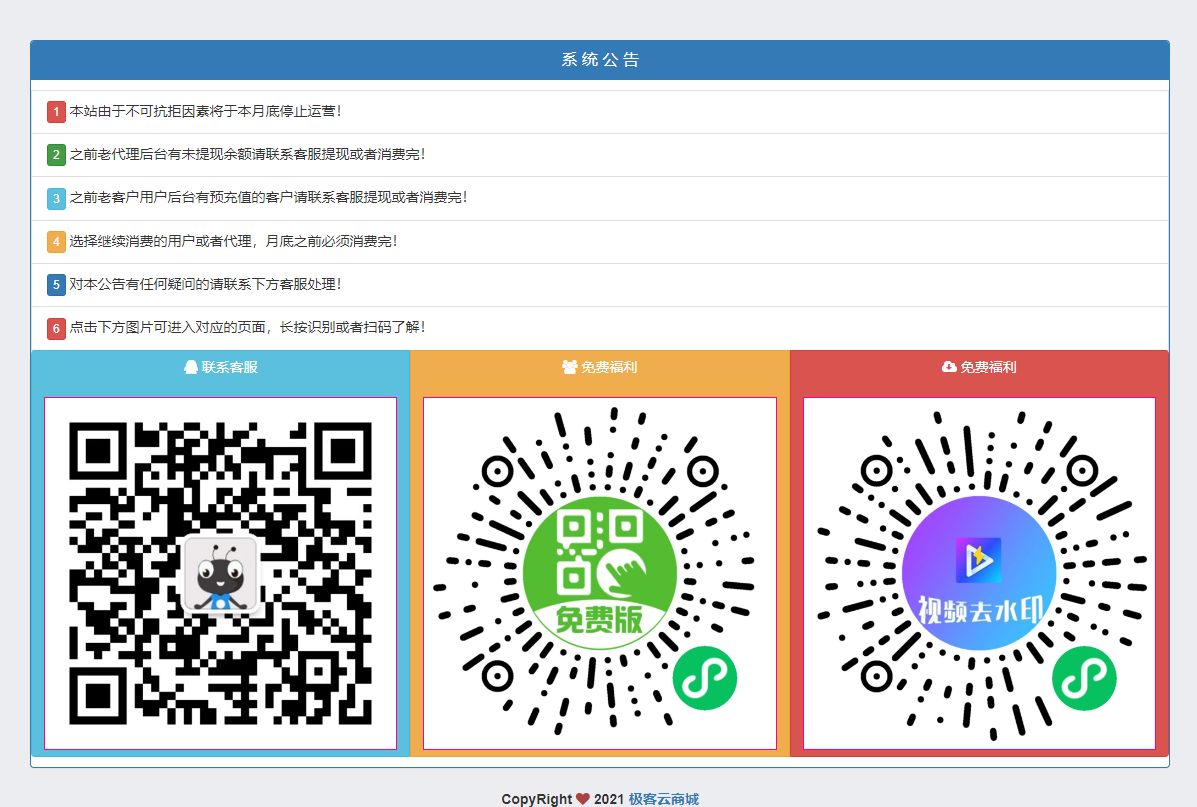The image size is (1197, 807).
Task: Click the ant mascot logo in the QR code
Action: tap(221, 574)
